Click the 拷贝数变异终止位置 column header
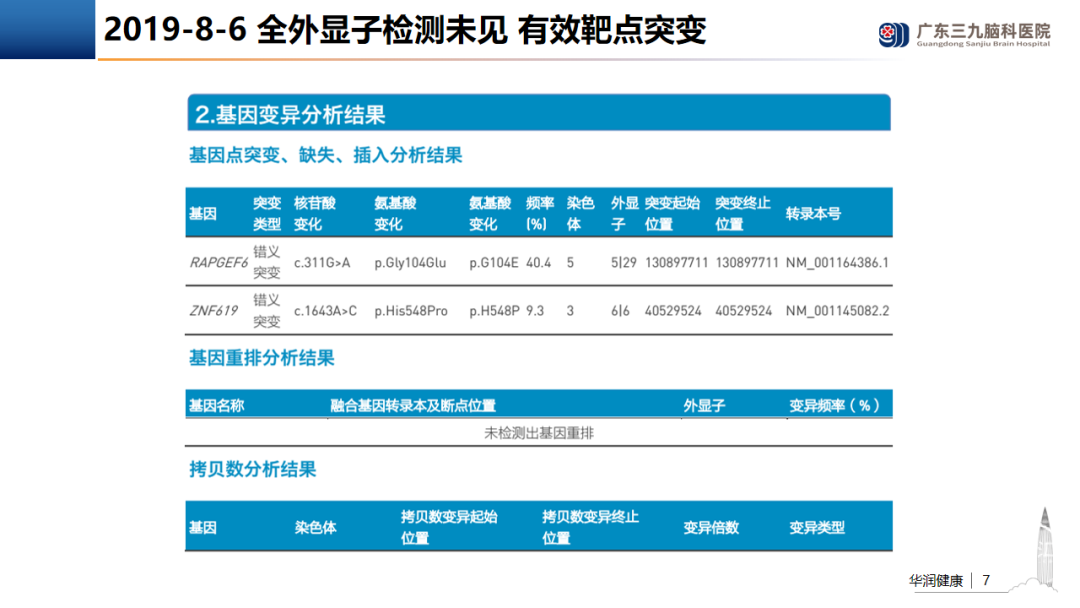This screenshot has height=608, width=1080. 590,527
